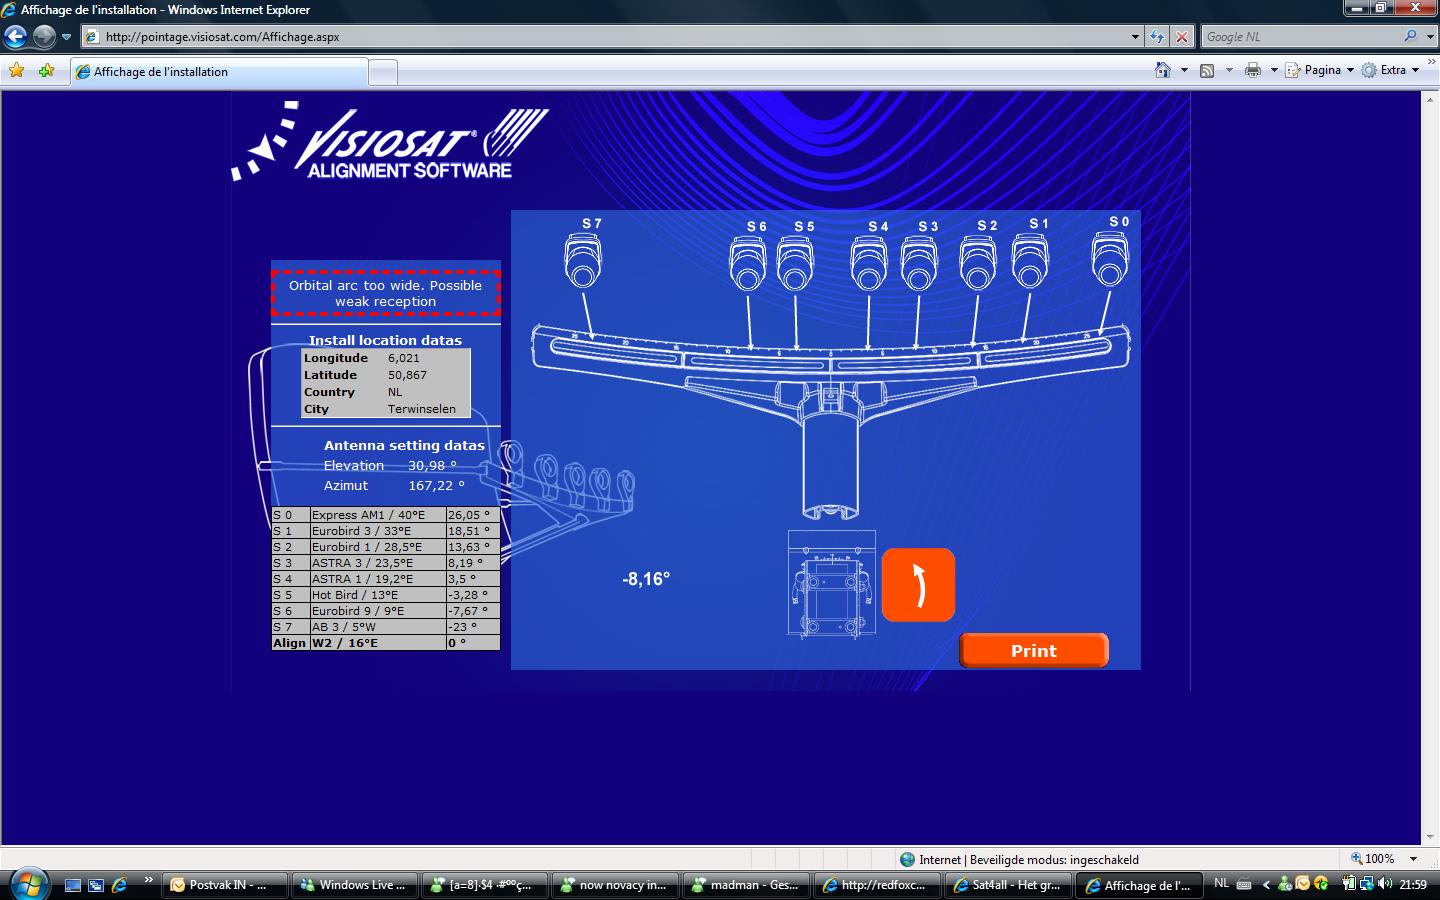Click the S7 LNB icon
This screenshot has width=1440, height=900.
584,260
